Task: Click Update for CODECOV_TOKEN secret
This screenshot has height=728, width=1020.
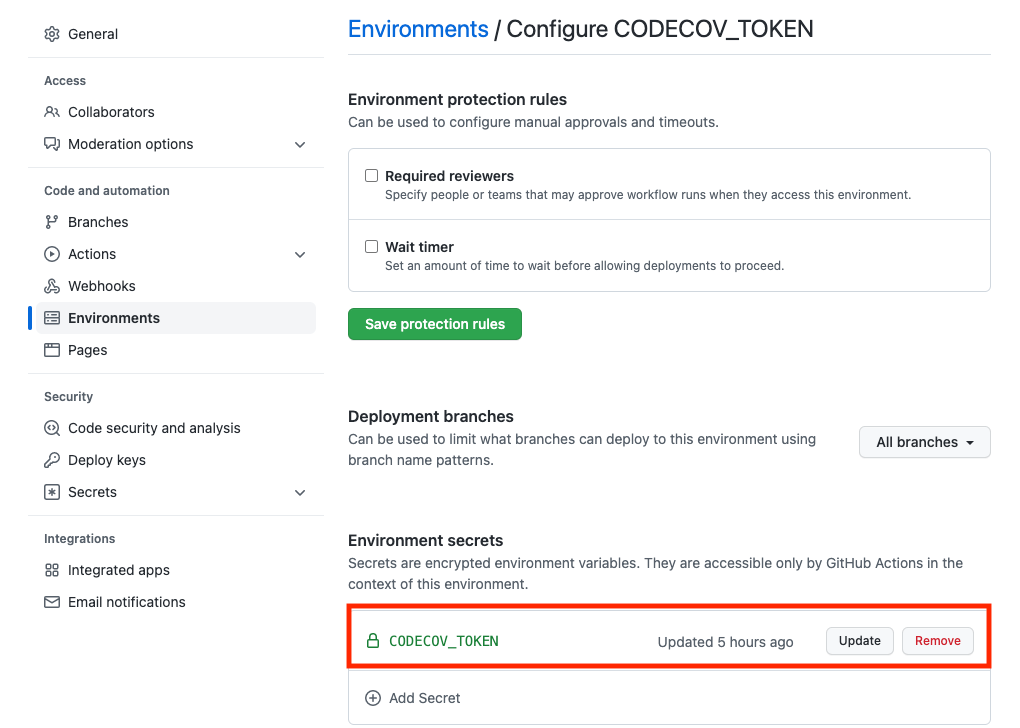Action: click(859, 641)
